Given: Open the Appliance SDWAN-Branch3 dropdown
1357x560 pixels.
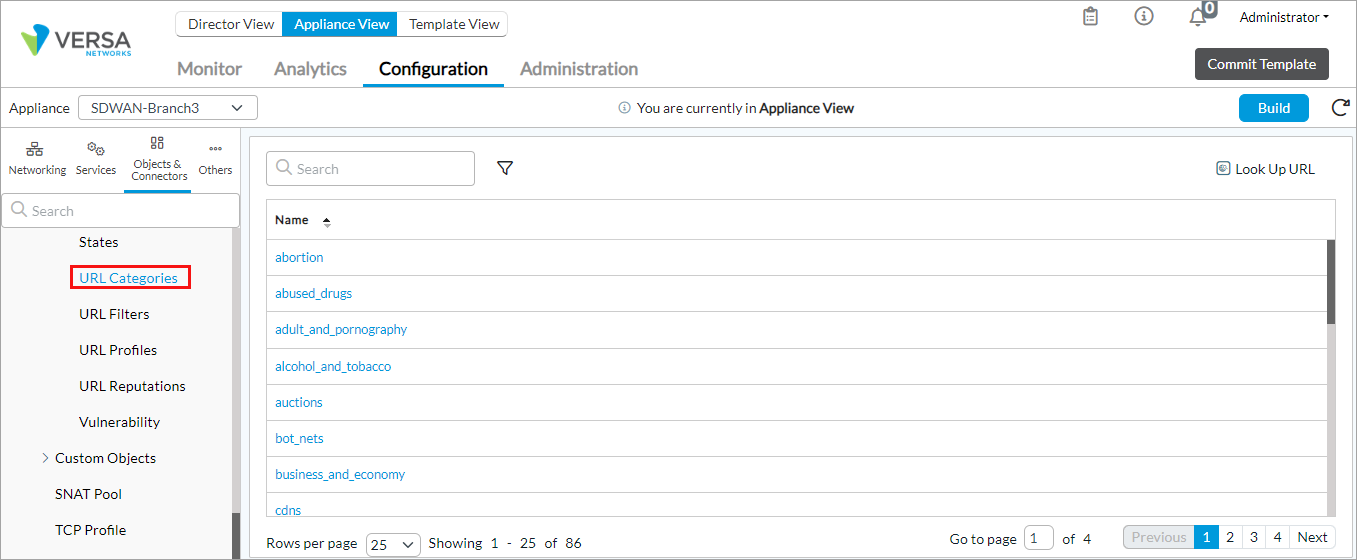Looking at the screenshot, I should coord(168,108).
